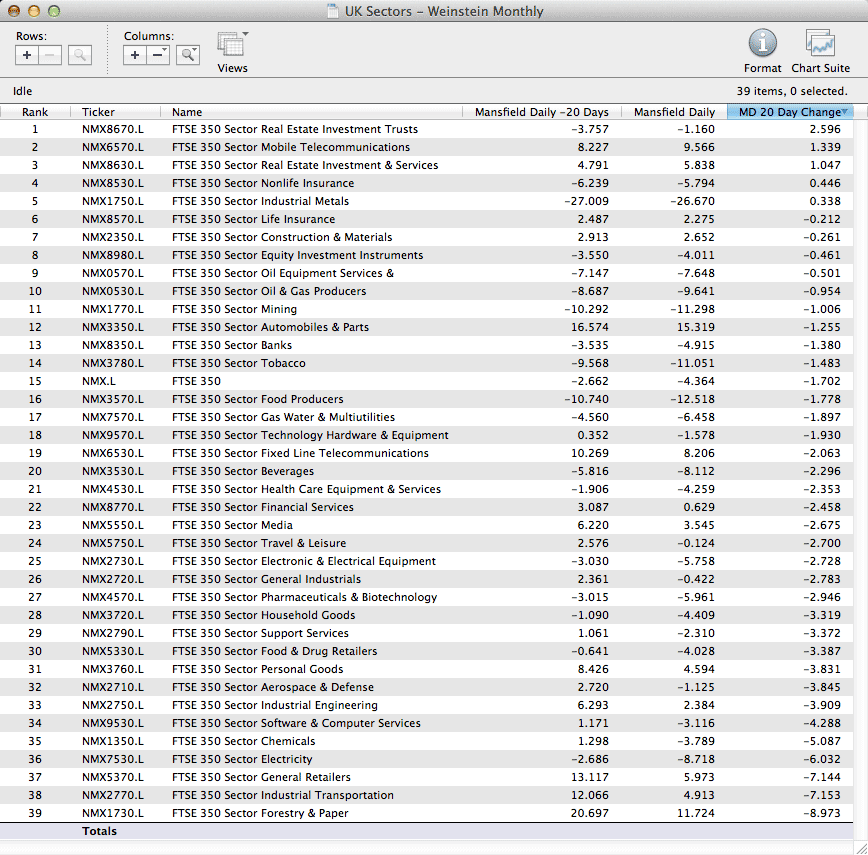Image resolution: width=868 pixels, height=855 pixels.
Task: Click the Rows magnifier search button
Action: (80, 56)
